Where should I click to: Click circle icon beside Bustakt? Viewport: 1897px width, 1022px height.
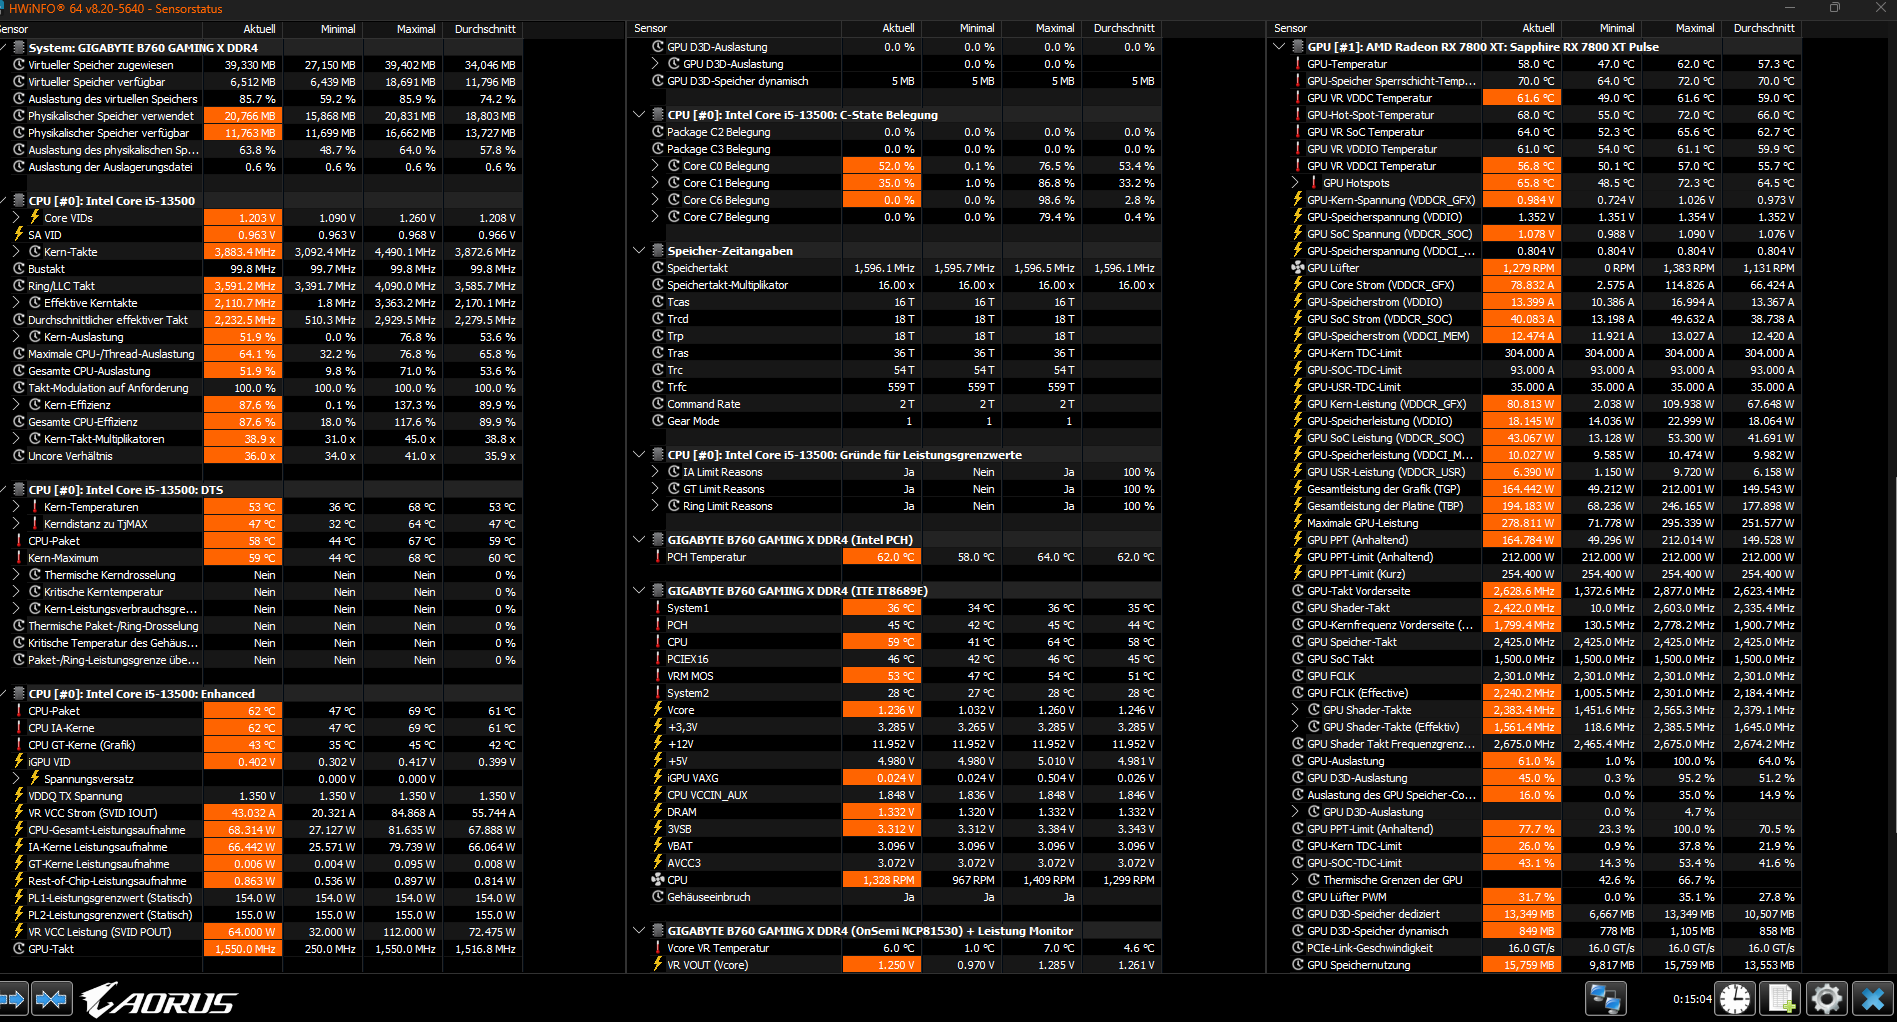tap(18, 269)
